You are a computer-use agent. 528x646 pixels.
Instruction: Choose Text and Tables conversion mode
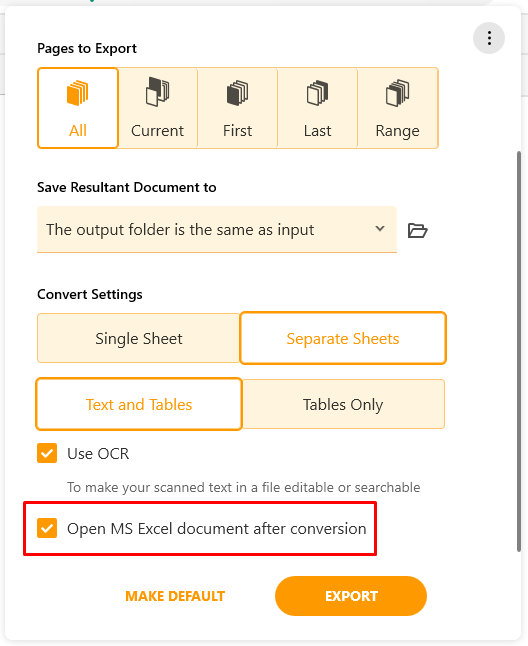(x=139, y=404)
